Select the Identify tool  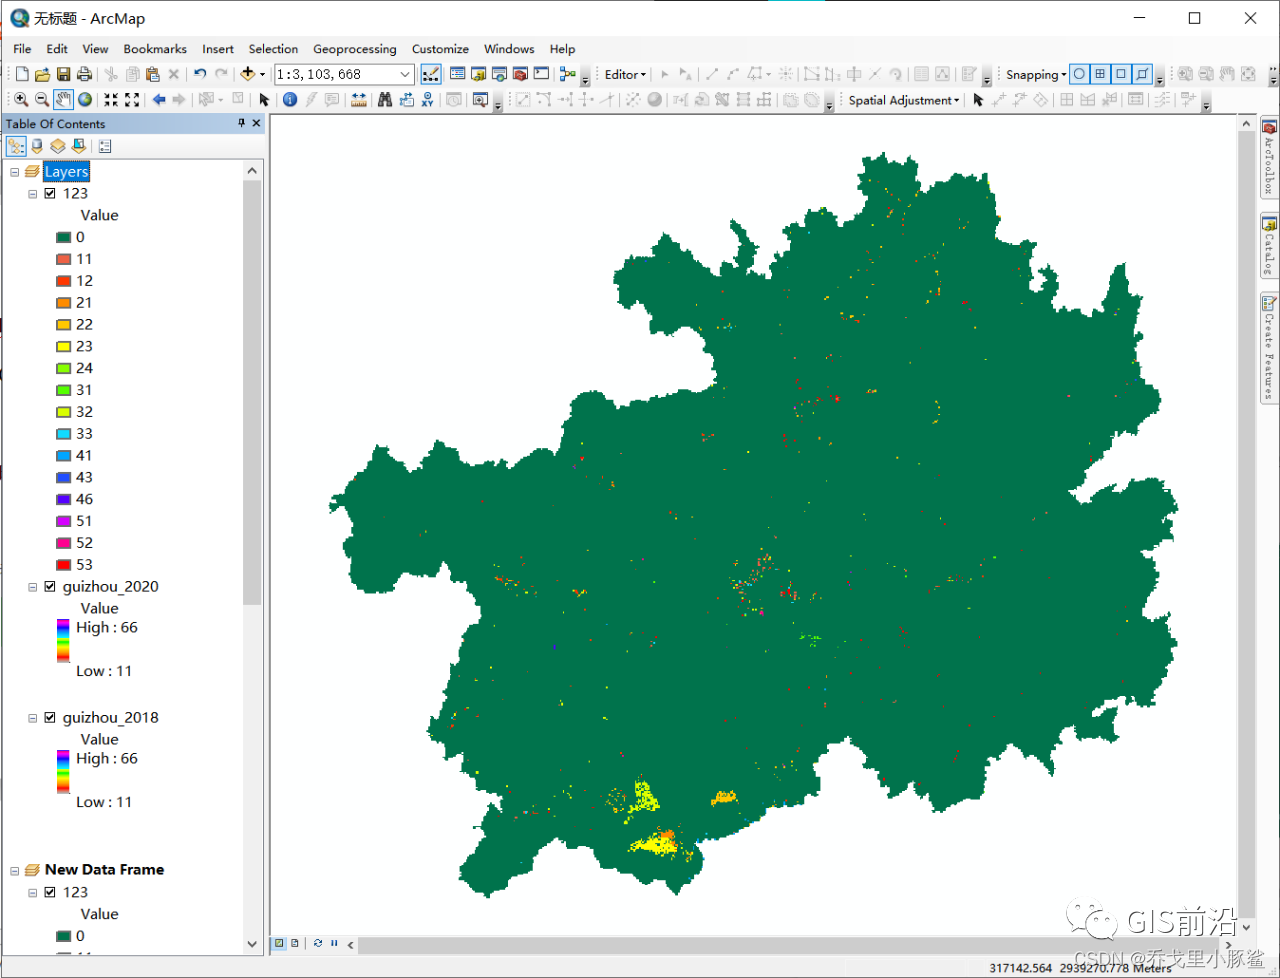pos(290,100)
